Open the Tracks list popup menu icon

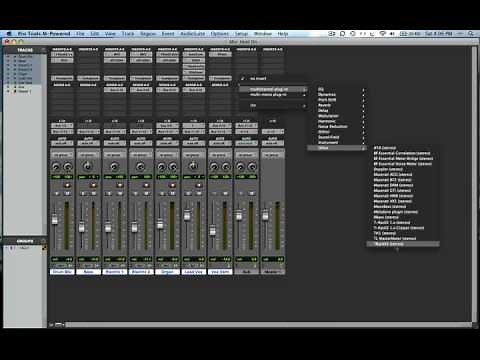tap(43, 50)
